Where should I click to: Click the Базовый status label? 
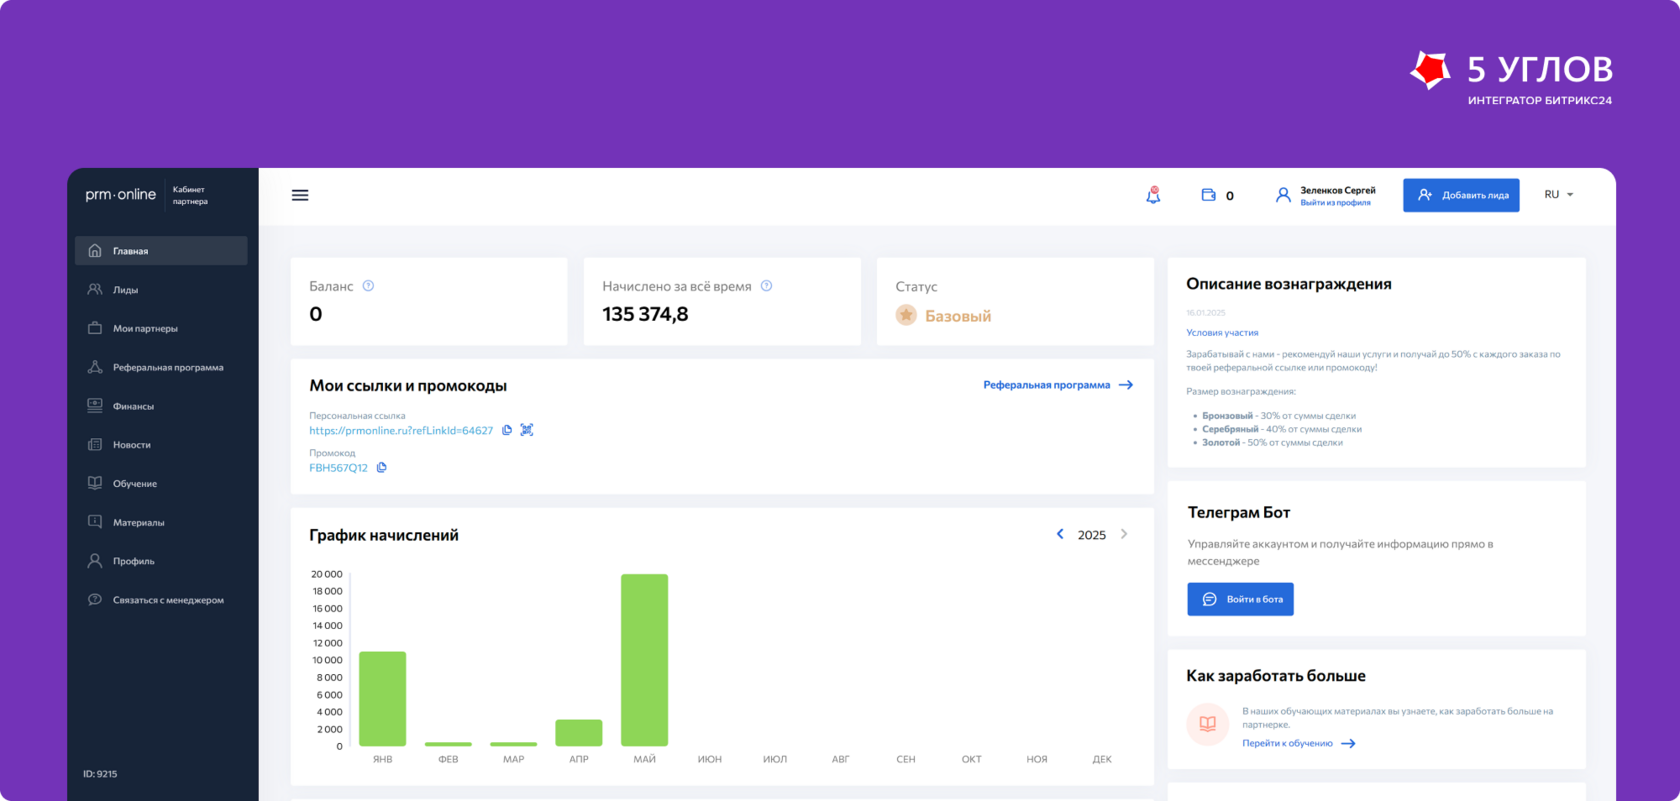(x=958, y=316)
